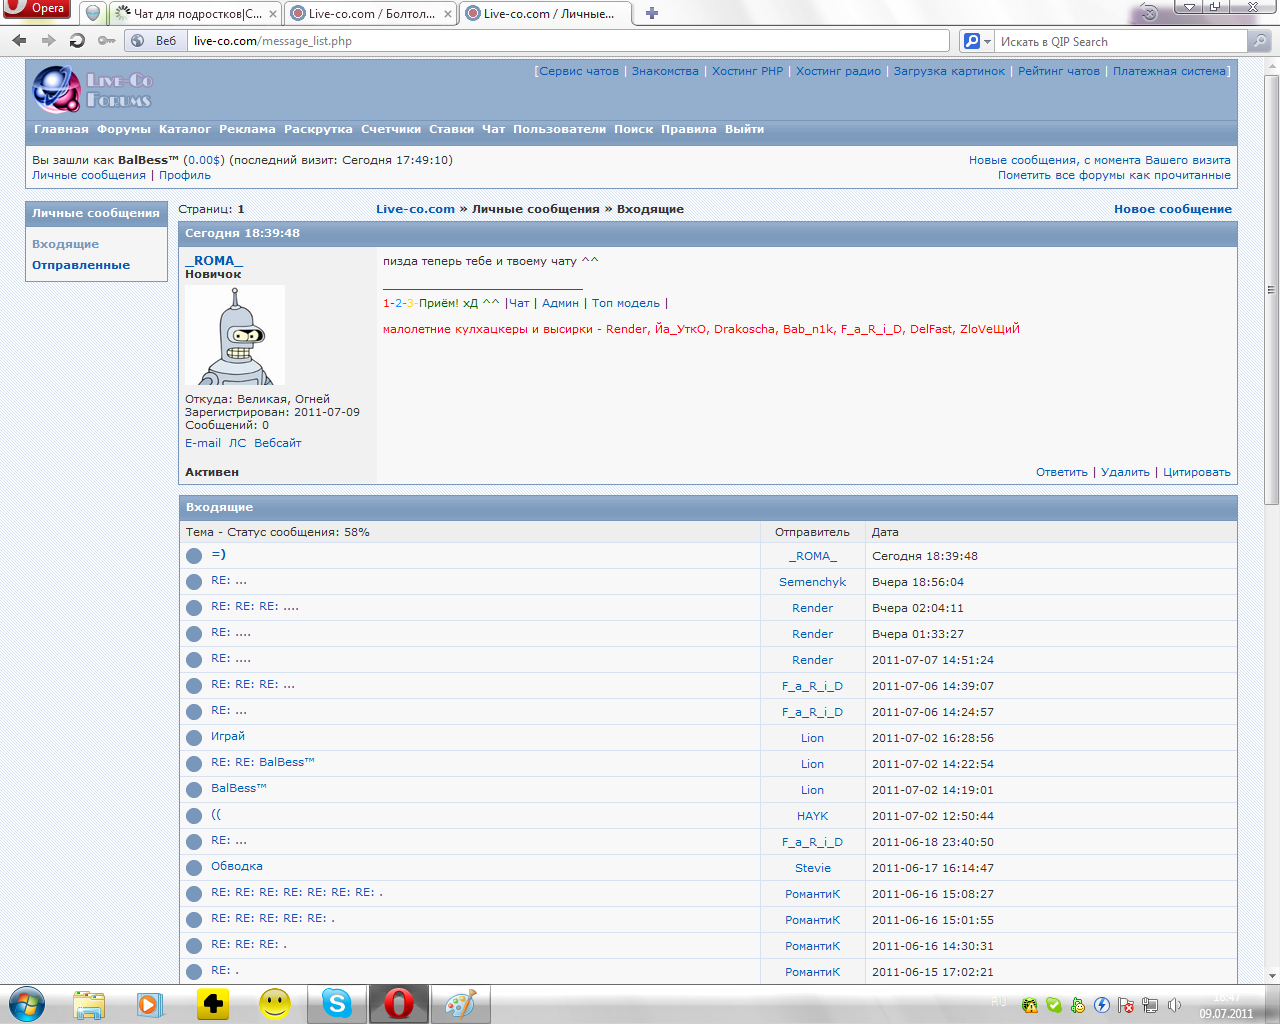Viewport: 1280px width, 1024px height.
Task: Launch Paint from the taskbar
Action: point(460,1003)
